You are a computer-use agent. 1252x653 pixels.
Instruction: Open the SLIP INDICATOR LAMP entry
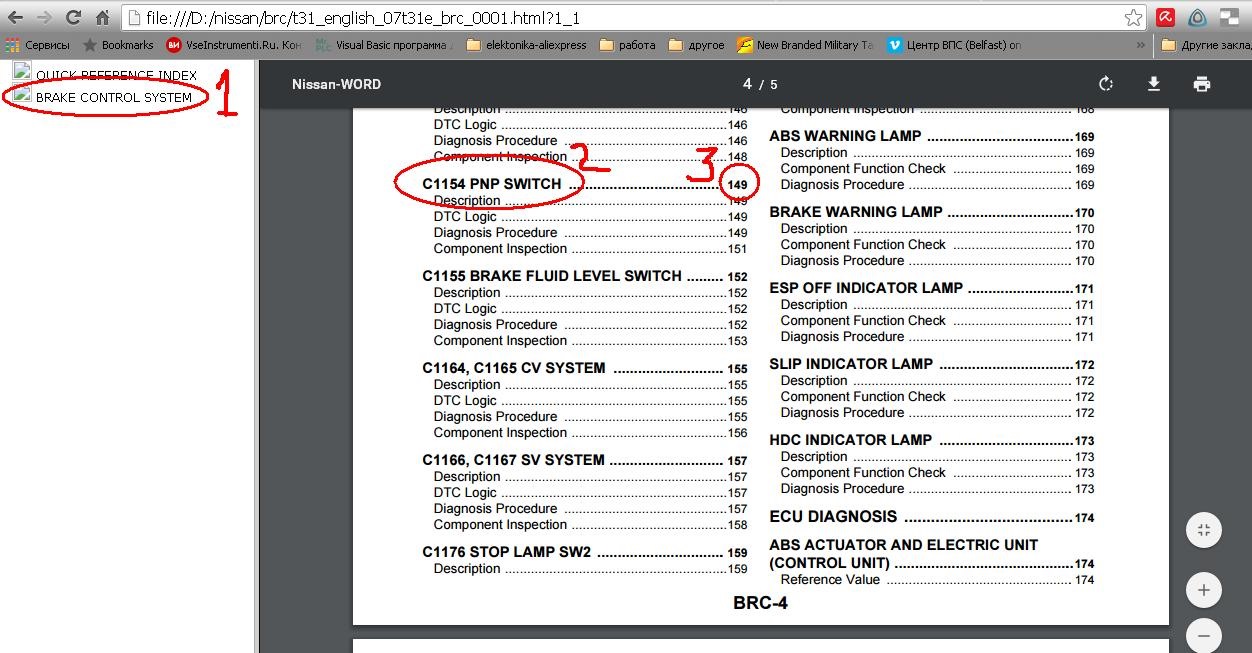tap(851, 364)
